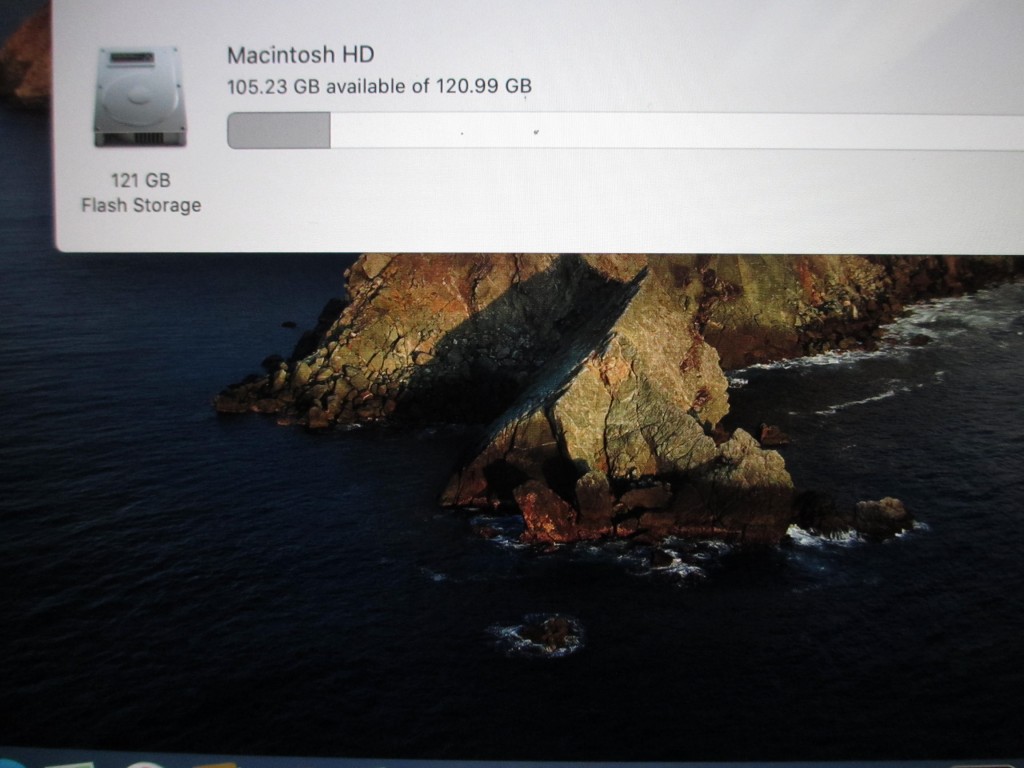The height and width of the screenshot is (768, 1024).
Task: Click the used portion of the storage bar
Action: [279, 131]
